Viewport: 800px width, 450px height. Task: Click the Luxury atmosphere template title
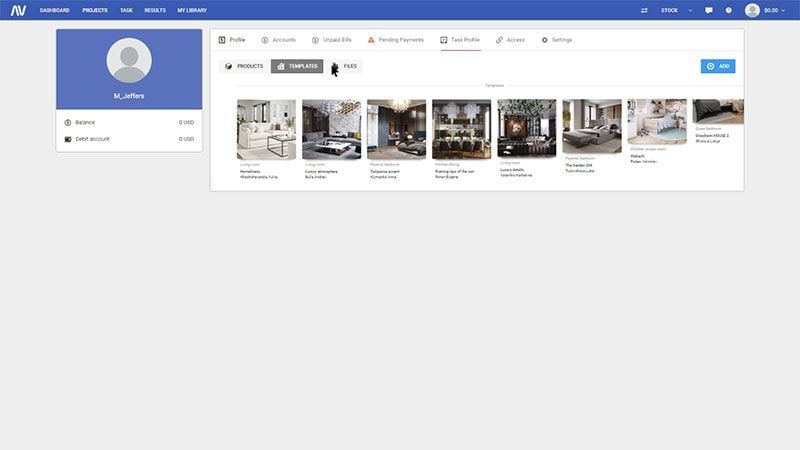pyautogui.click(x=321, y=171)
